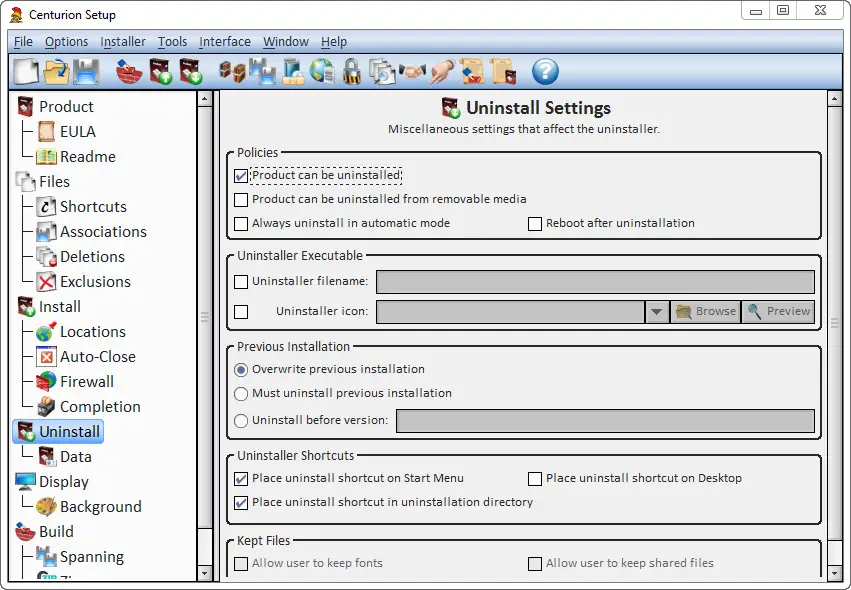The width and height of the screenshot is (851, 590).
Task: Click the pointing hand toolbar icon
Action: pos(442,72)
